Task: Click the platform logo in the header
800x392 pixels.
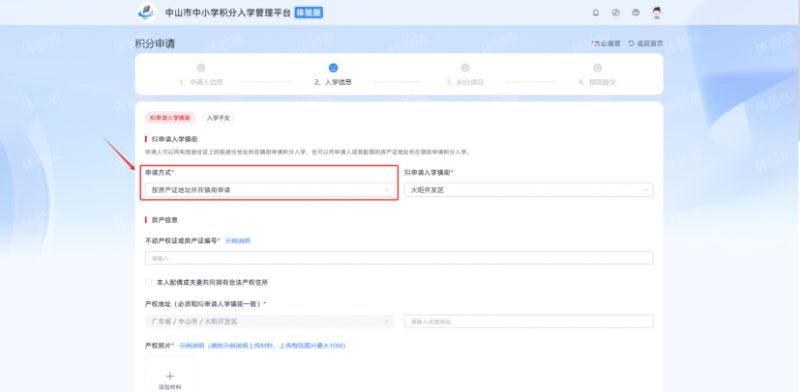Action: tap(147, 12)
